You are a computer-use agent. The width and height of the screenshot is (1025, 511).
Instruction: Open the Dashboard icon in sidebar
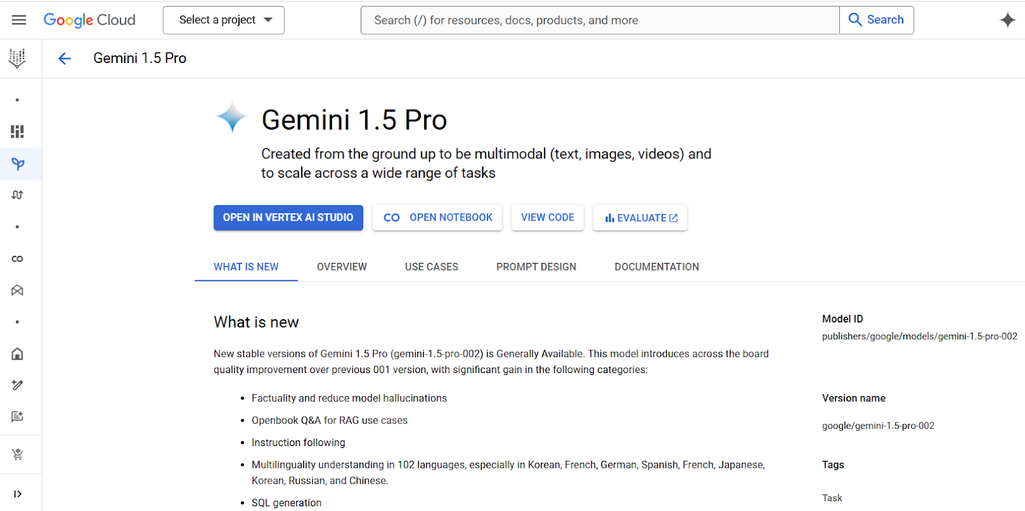18,132
